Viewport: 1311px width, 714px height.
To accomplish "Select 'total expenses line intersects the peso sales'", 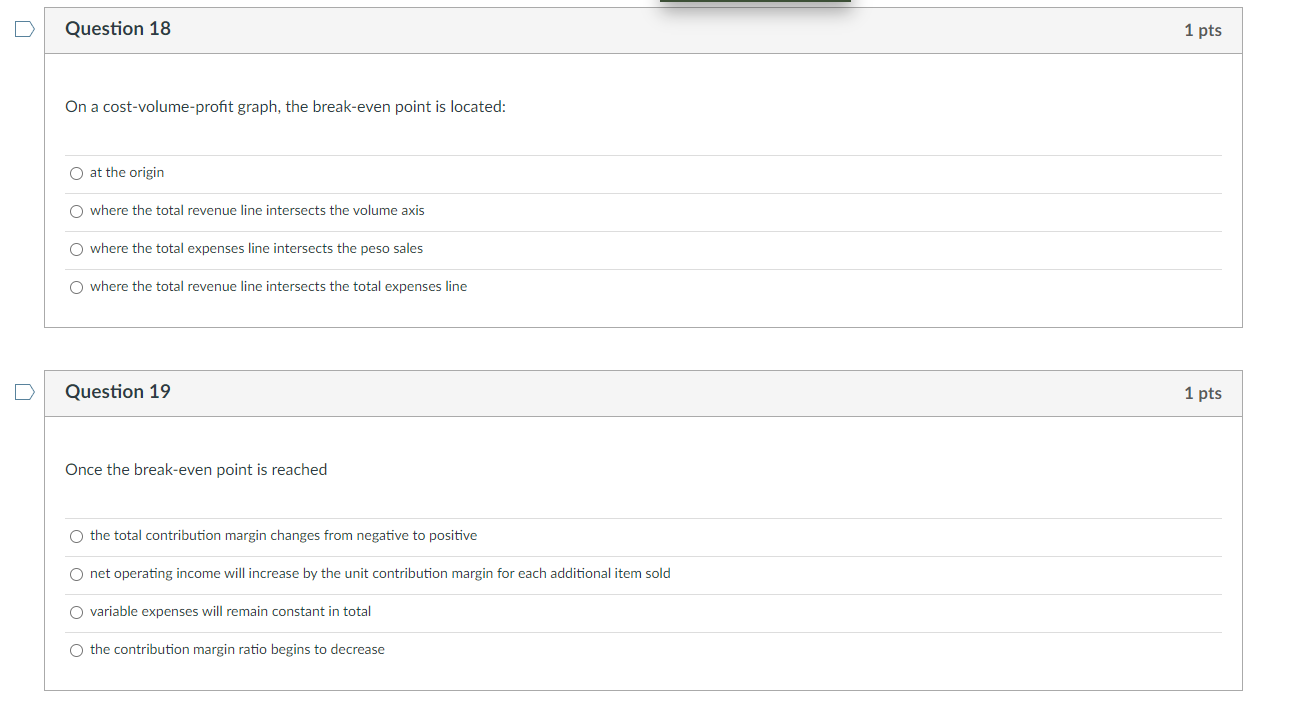I will (77, 249).
